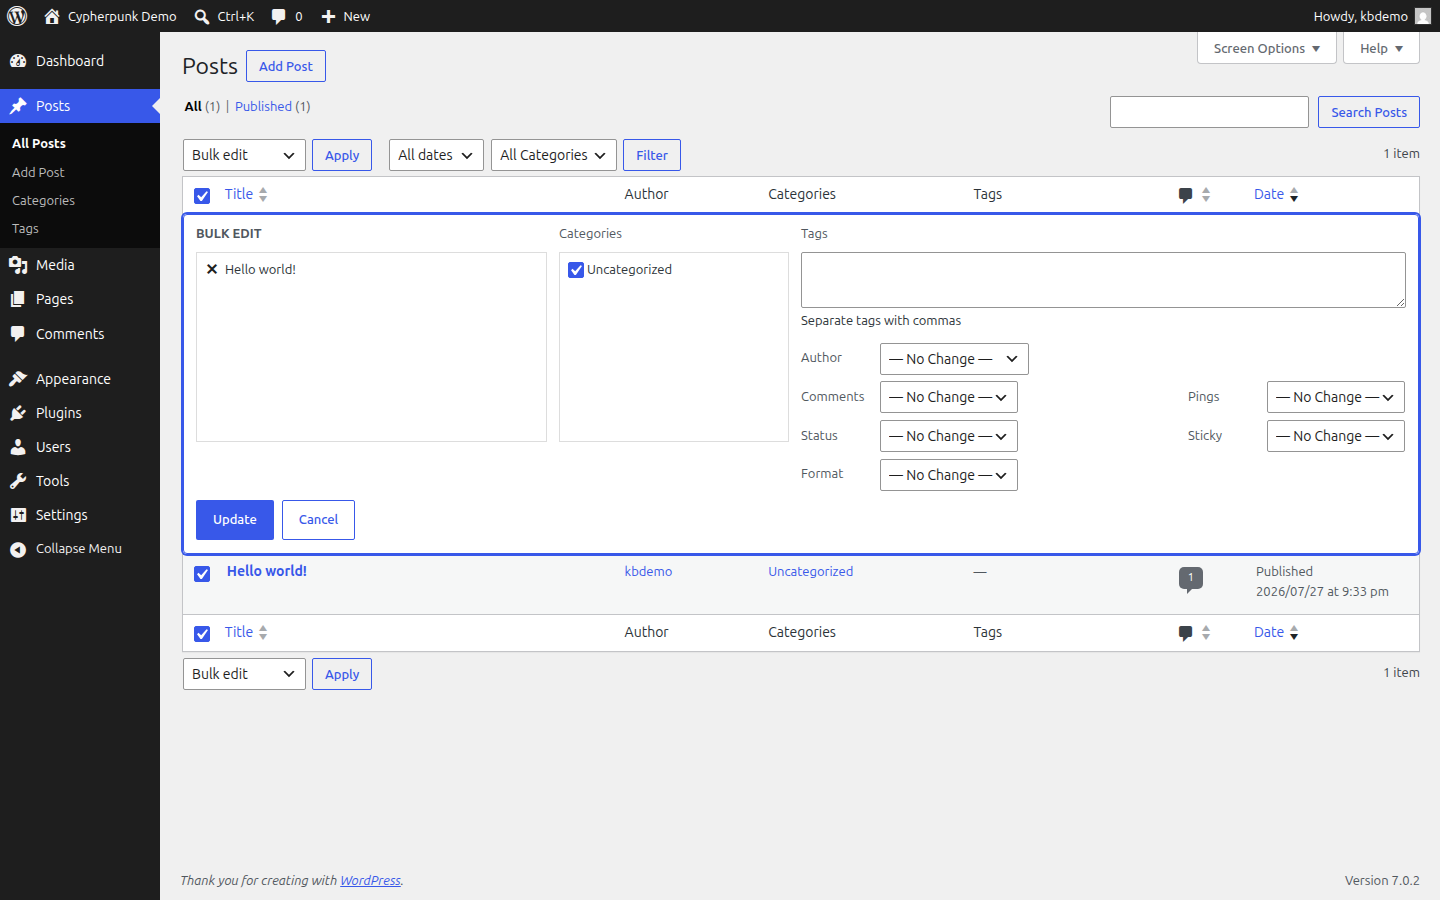Focus the bulk edit Tags textarea

1103,280
